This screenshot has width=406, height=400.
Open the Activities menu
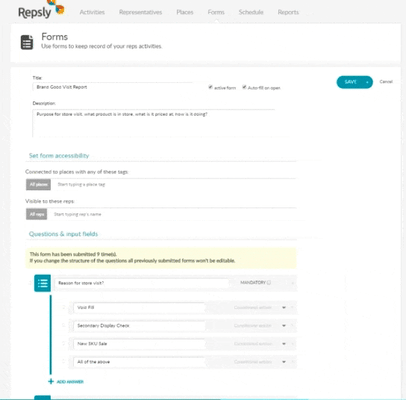pyautogui.click(x=92, y=12)
